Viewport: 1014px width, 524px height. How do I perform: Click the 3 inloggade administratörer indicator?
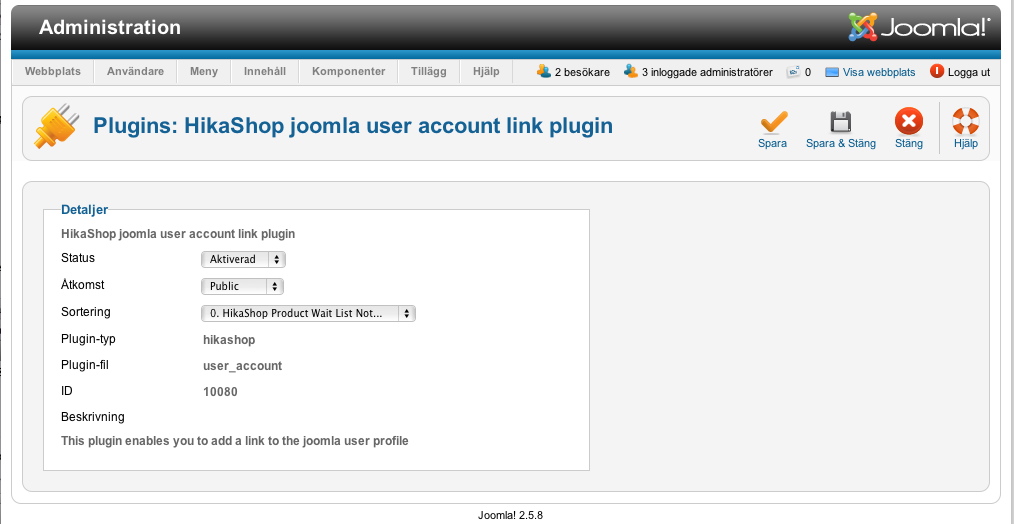pyautogui.click(x=706, y=72)
